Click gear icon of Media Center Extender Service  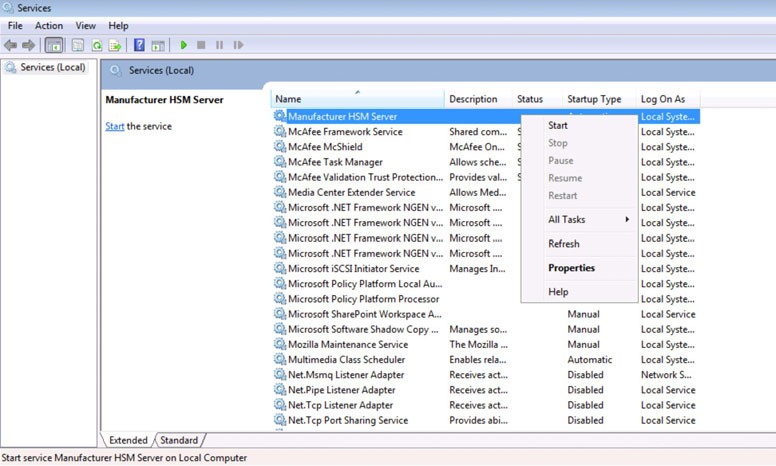pyautogui.click(x=280, y=192)
